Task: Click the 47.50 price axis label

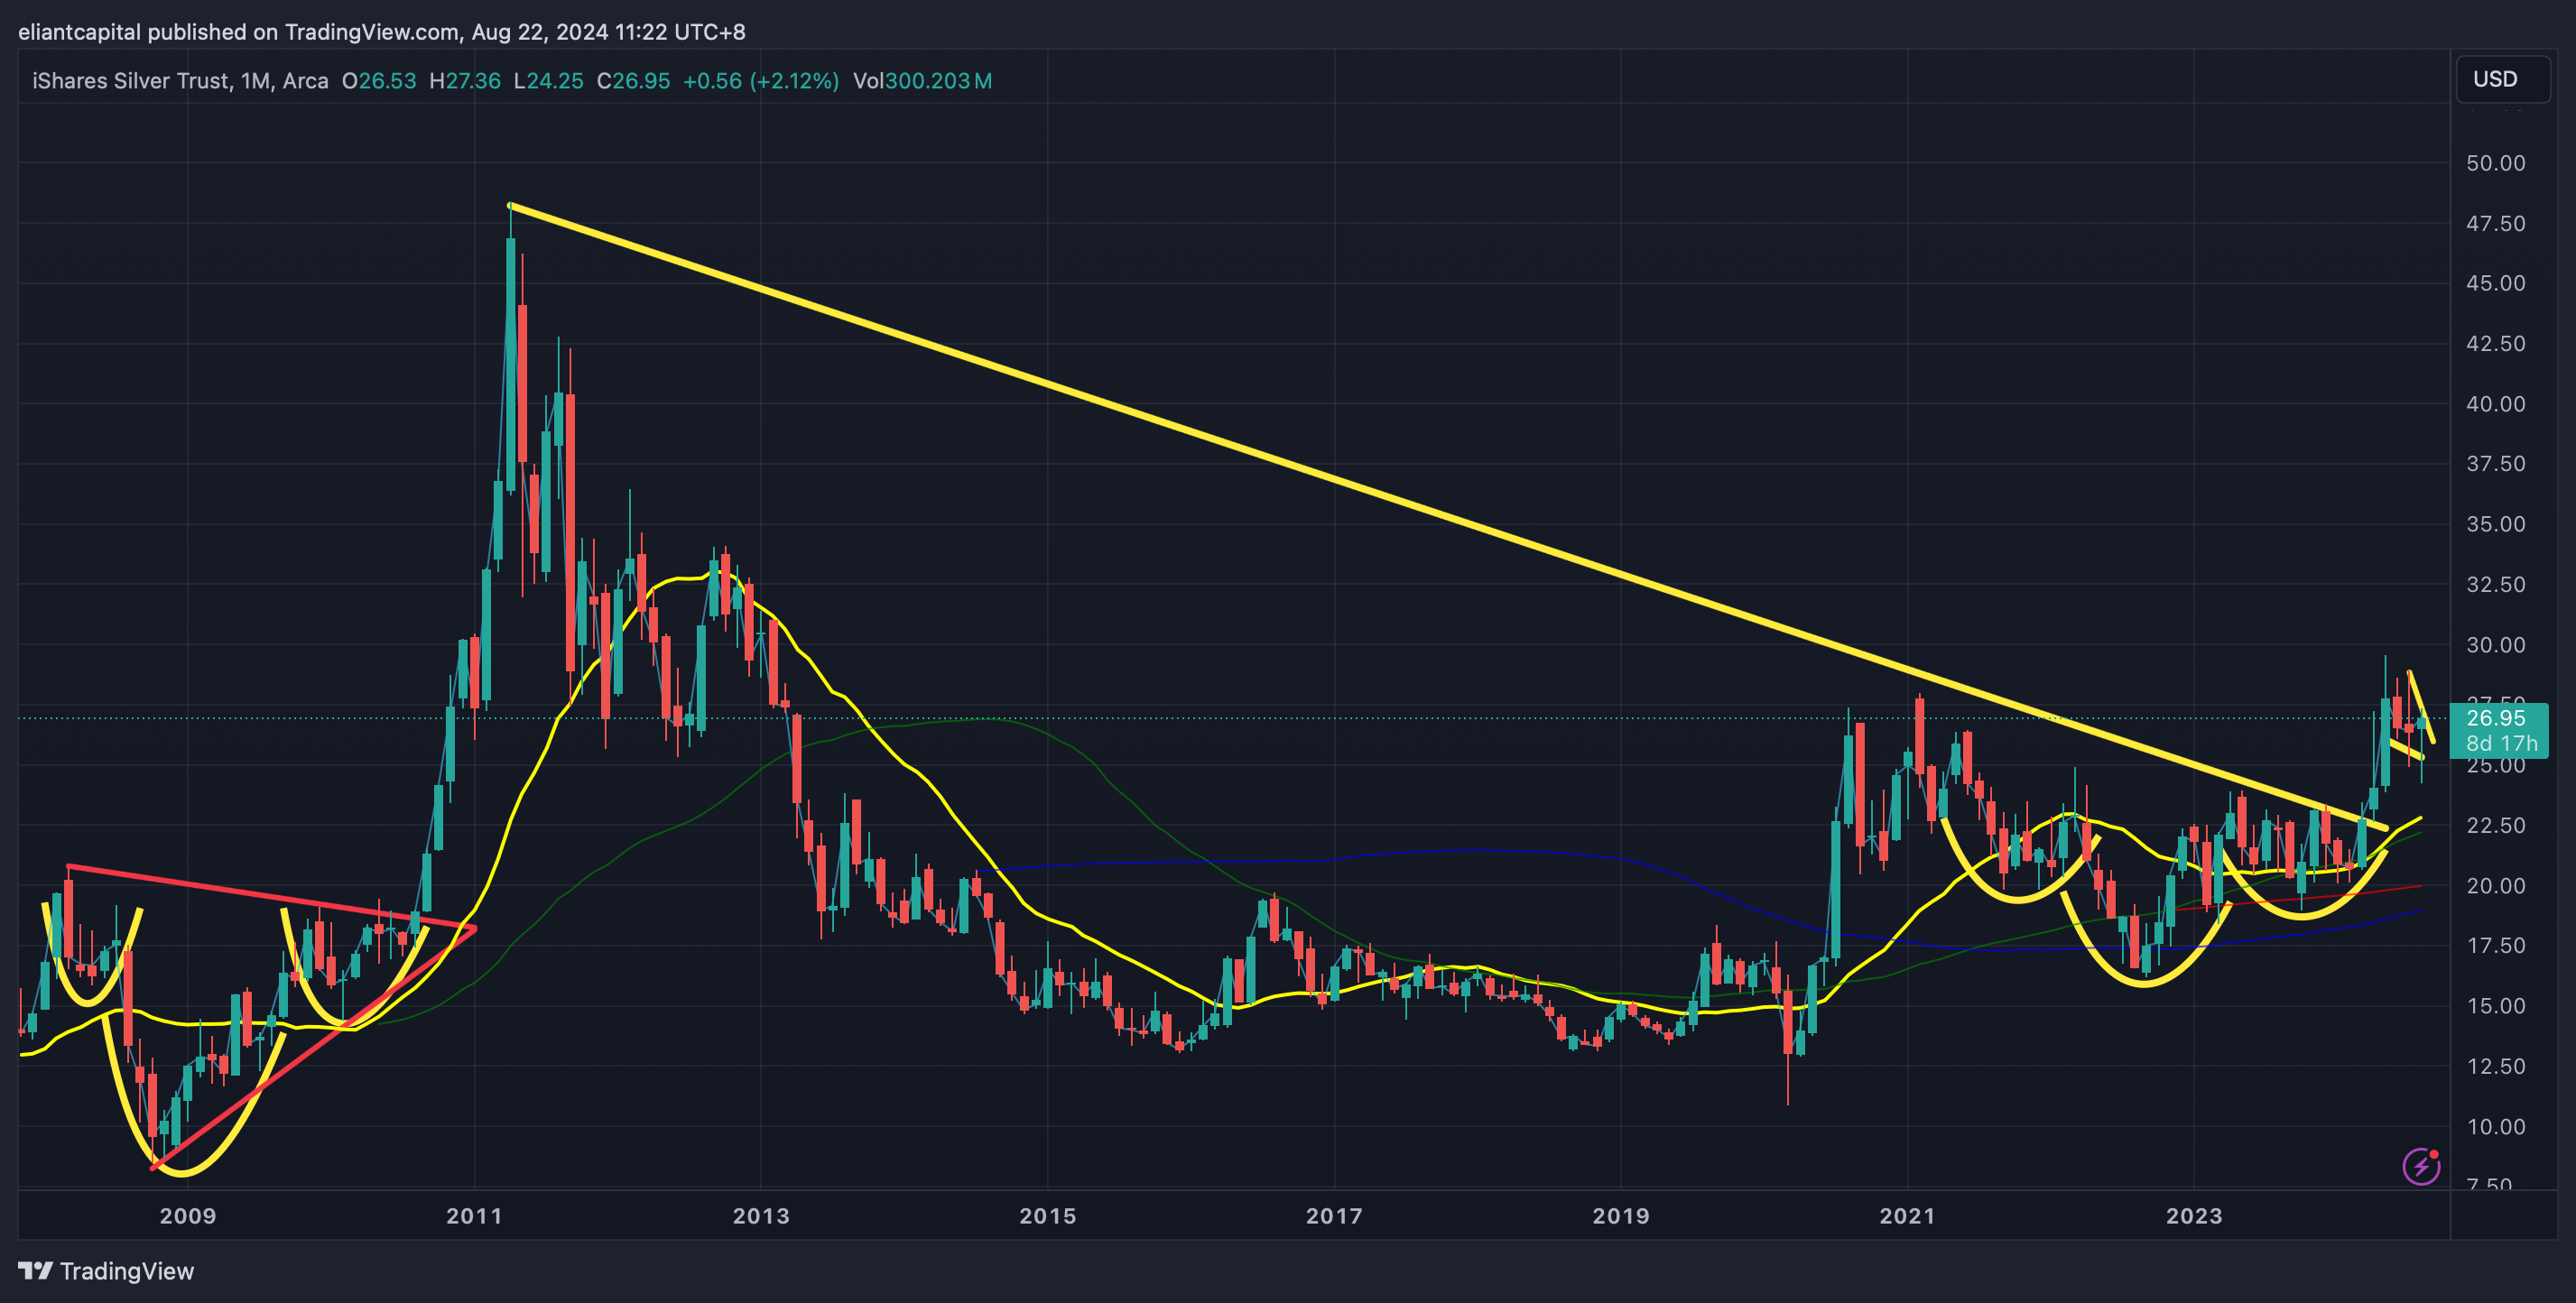Action: pos(2495,223)
